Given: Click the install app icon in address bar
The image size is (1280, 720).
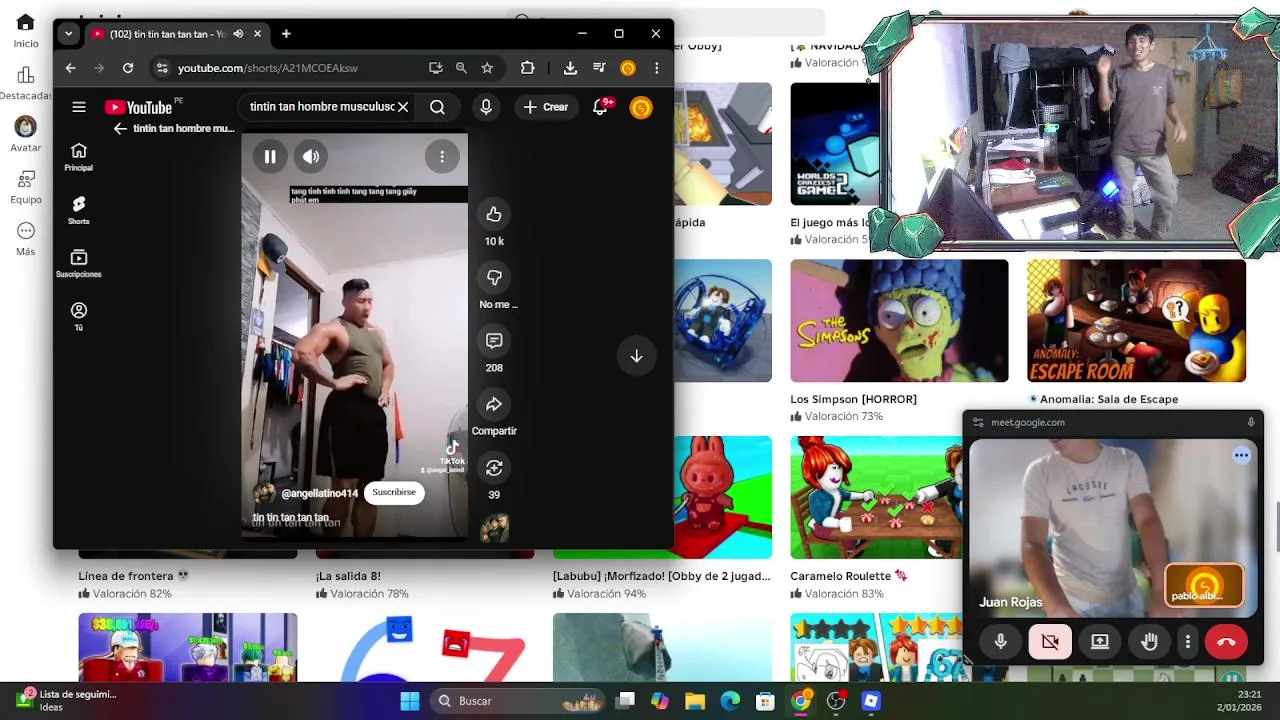Looking at the screenshot, I should point(435,68).
